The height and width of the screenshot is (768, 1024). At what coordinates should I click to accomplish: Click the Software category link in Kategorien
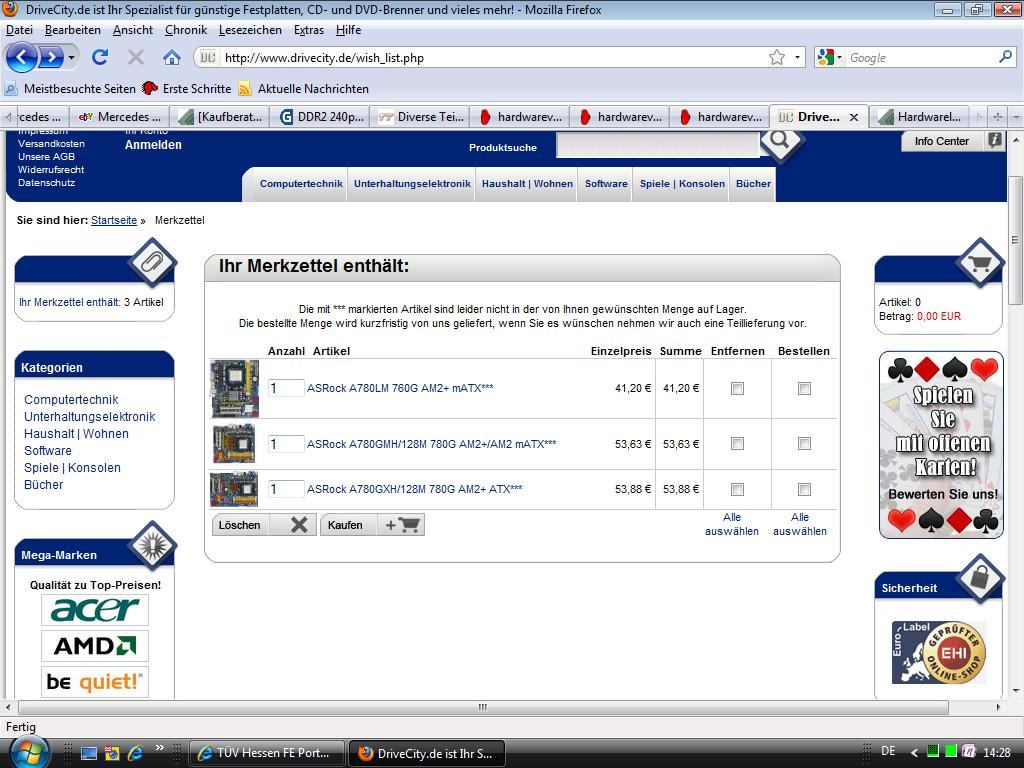pos(48,451)
